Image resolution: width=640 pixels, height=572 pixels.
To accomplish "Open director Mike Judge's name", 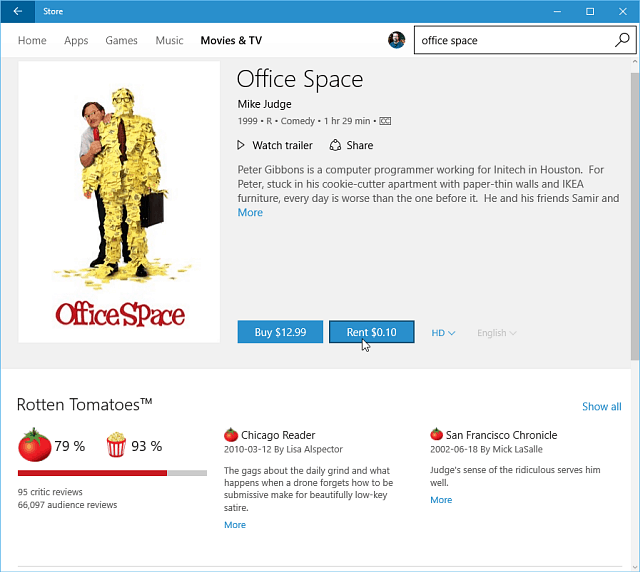I will click(264, 104).
